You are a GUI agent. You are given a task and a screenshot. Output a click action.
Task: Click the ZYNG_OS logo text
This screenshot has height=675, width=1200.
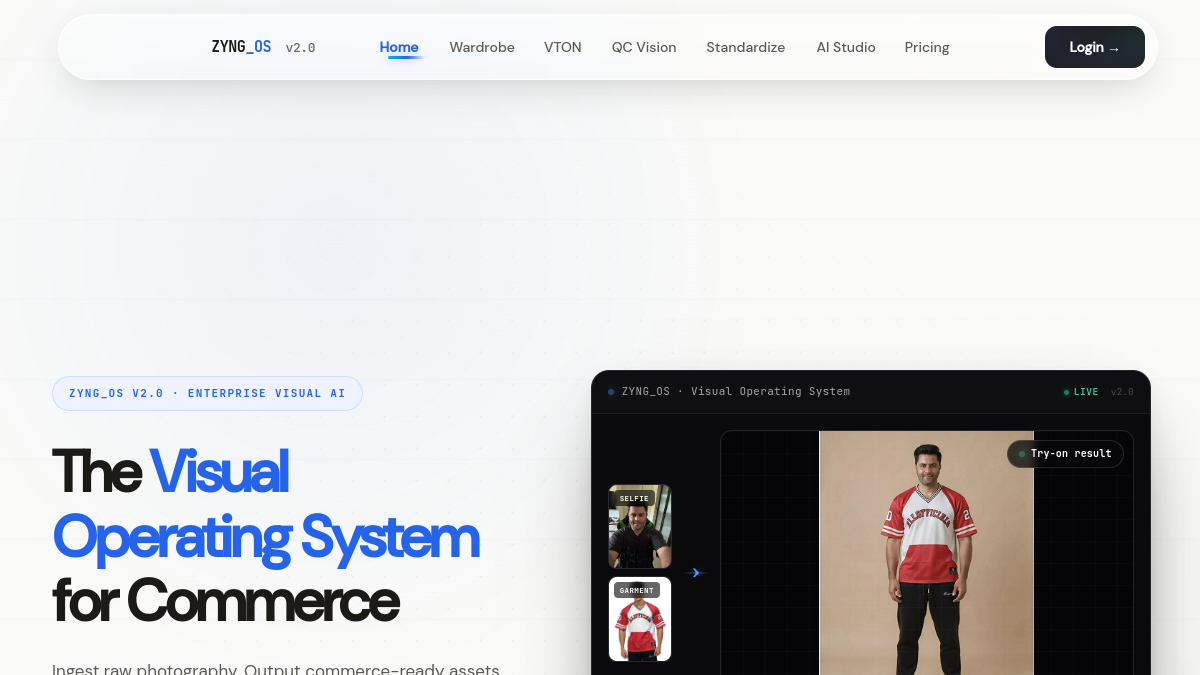(241, 47)
